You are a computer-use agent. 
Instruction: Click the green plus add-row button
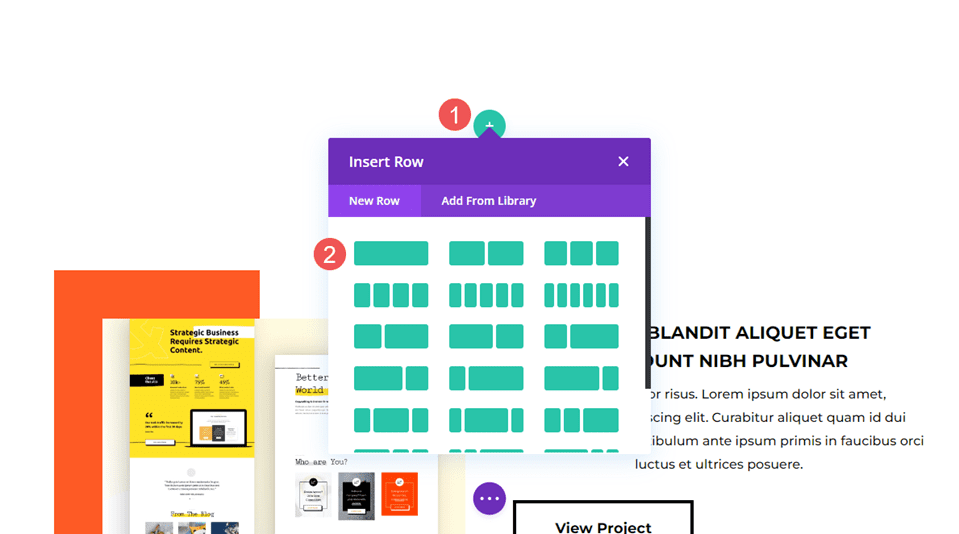pyautogui.click(x=489, y=126)
